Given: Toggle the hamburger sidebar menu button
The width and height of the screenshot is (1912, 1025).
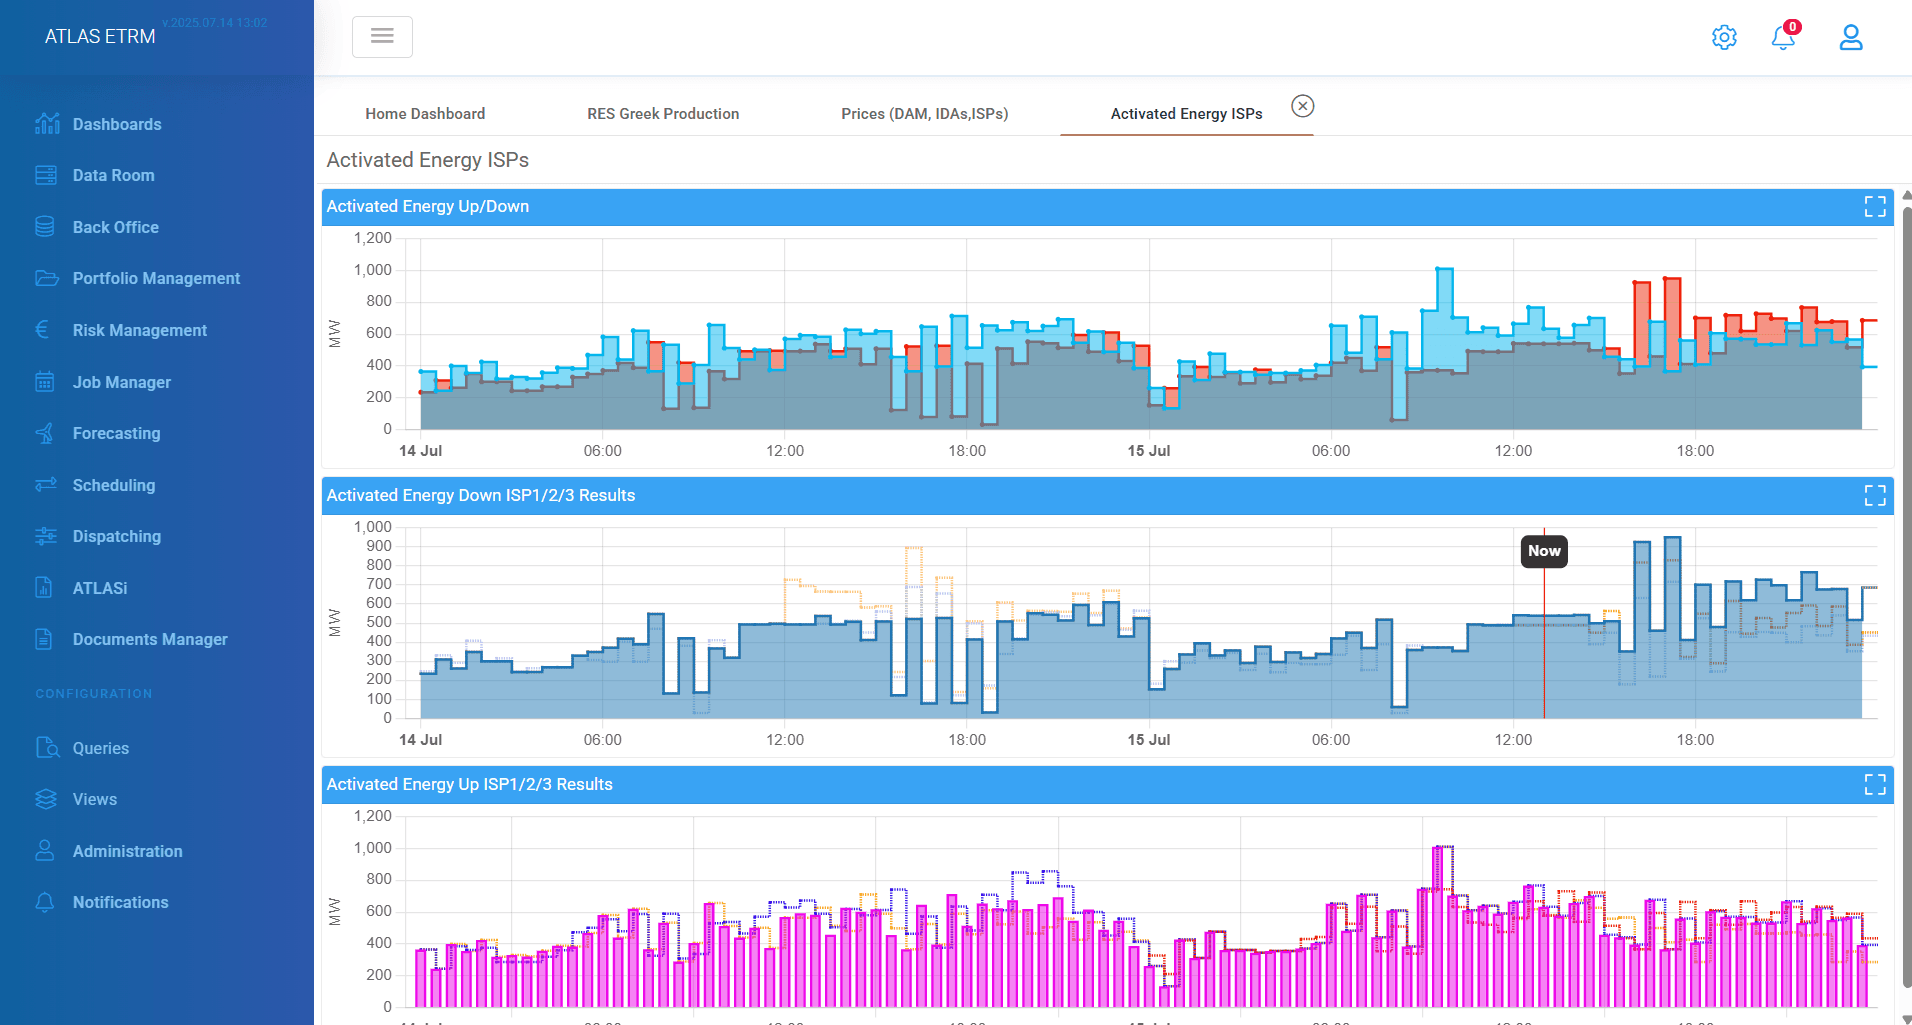Looking at the screenshot, I should click(x=382, y=37).
